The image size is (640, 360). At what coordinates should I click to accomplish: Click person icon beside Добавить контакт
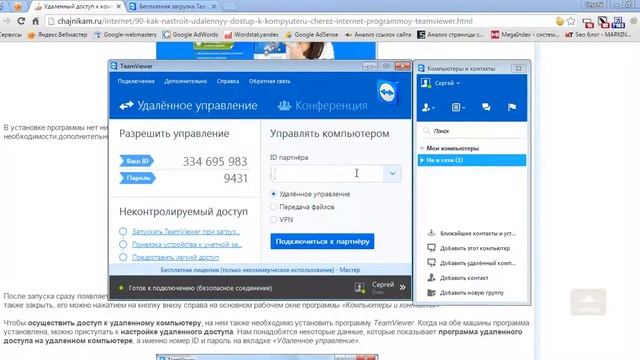click(x=431, y=278)
